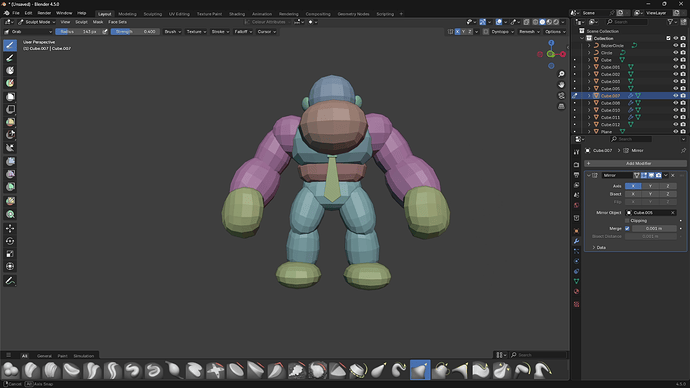Screen dimensions: 690x388
Task: Open the Sculpt Mode dropdown
Action: [x=37, y=22]
